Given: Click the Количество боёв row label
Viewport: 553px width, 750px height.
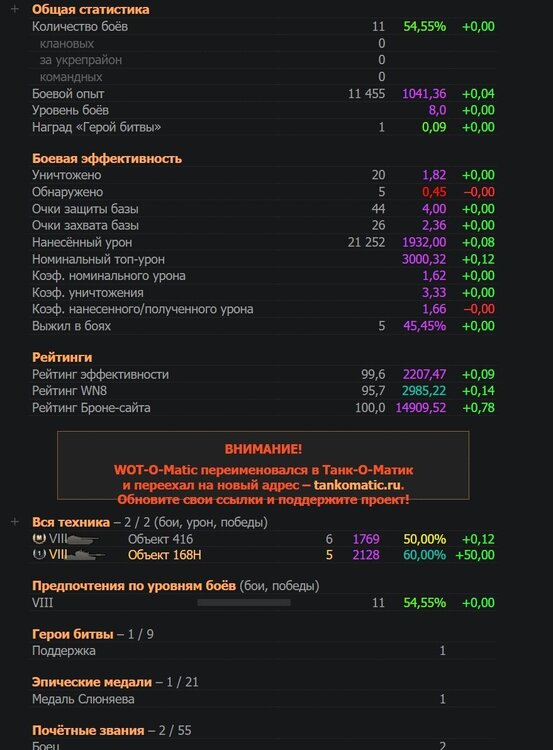Looking at the screenshot, I should 80,26.
